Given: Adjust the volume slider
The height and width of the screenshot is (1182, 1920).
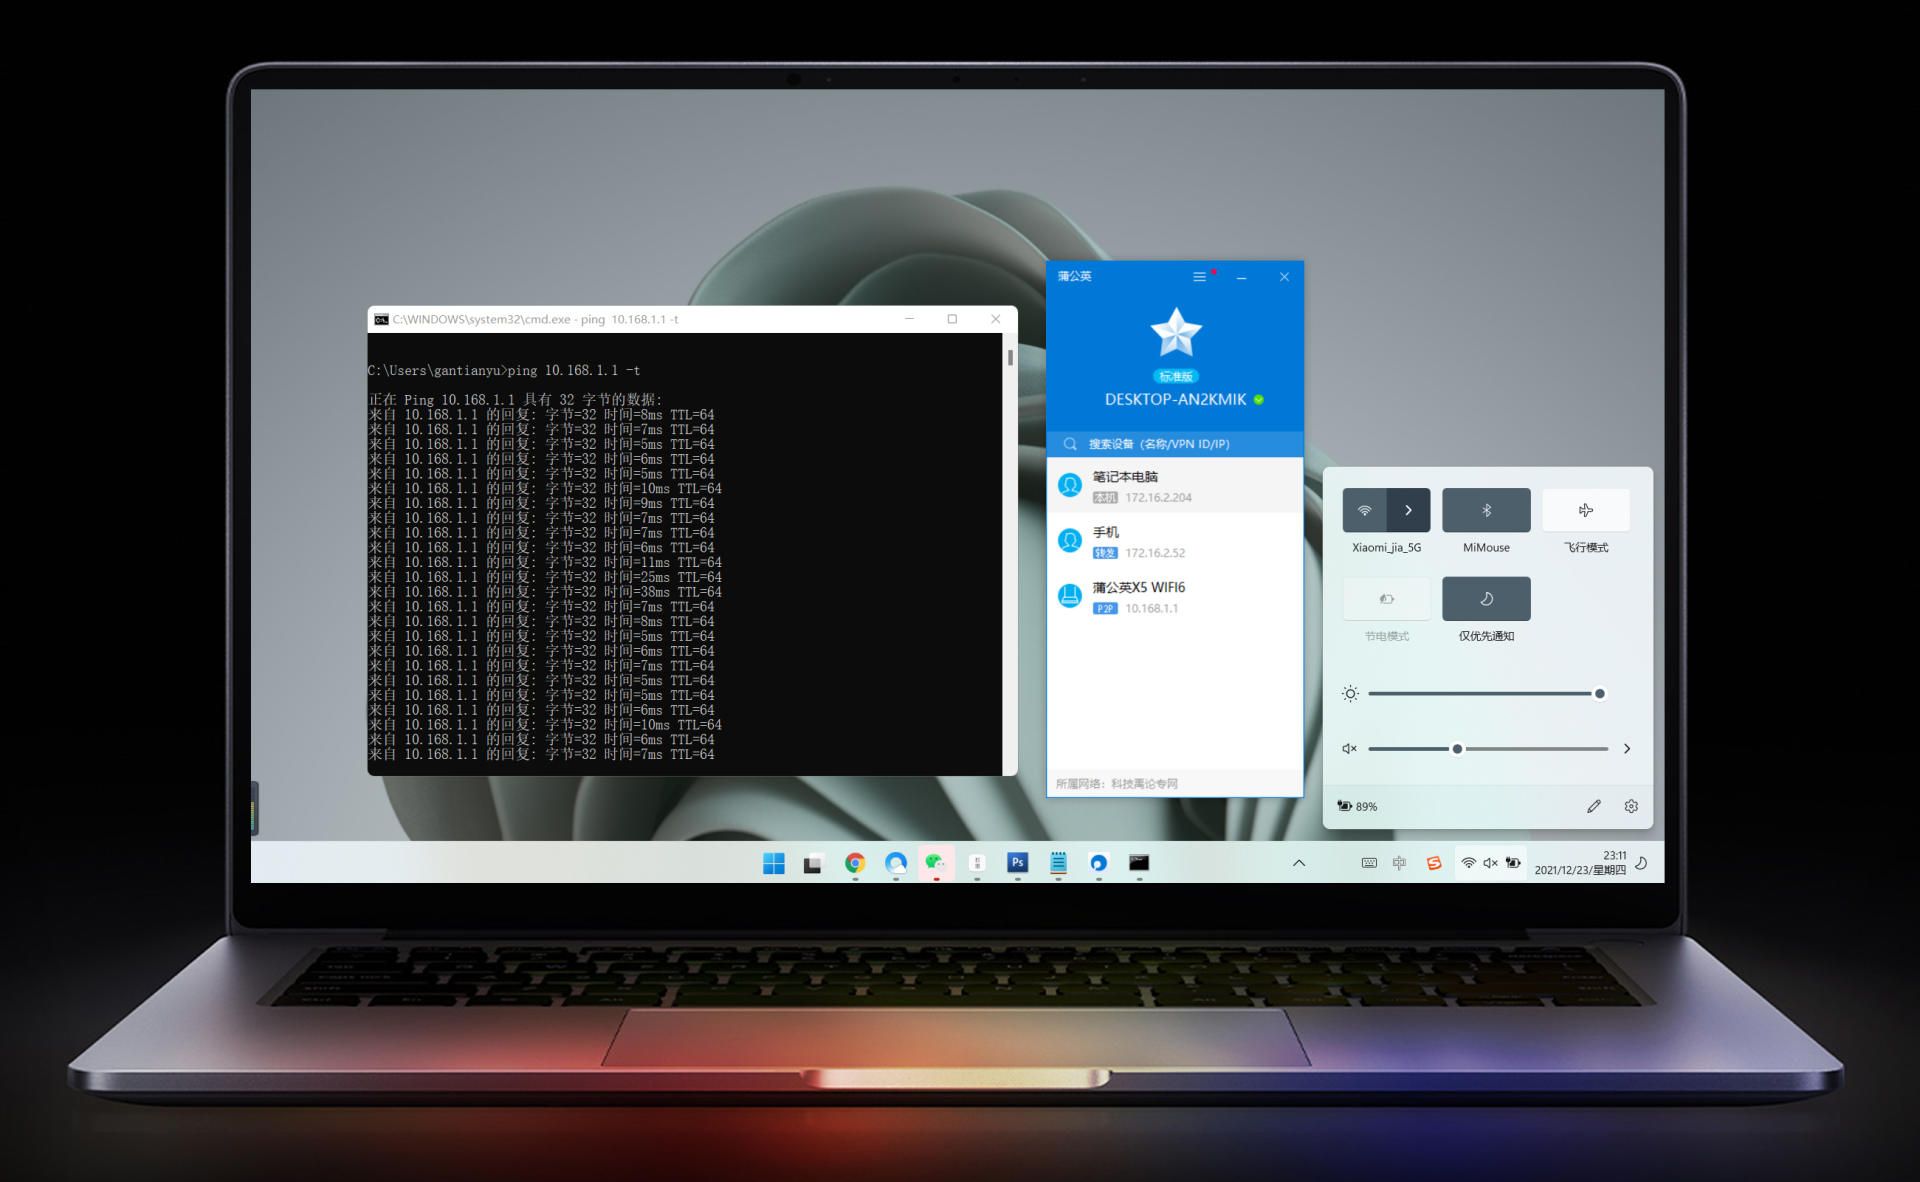Looking at the screenshot, I should tap(1487, 749).
